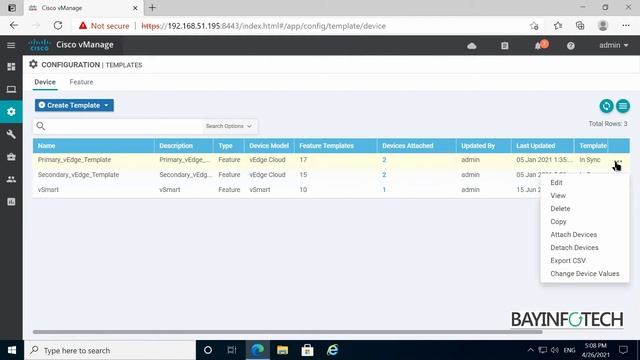This screenshot has height=360, width=640.
Task: Choose Attach Devices from the menu
Action: pyautogui.click(x=573, y=235)
